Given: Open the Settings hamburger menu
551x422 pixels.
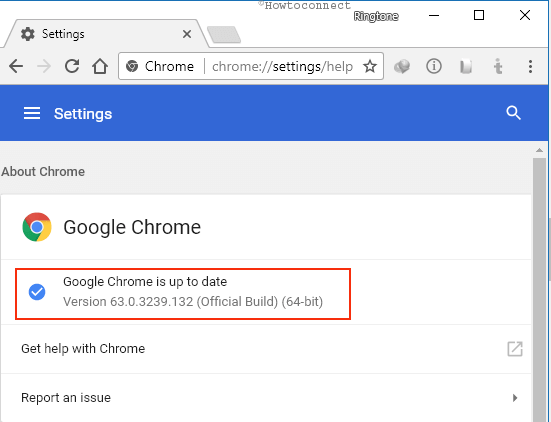Looking at the screenshot, I should pos(32,113).
